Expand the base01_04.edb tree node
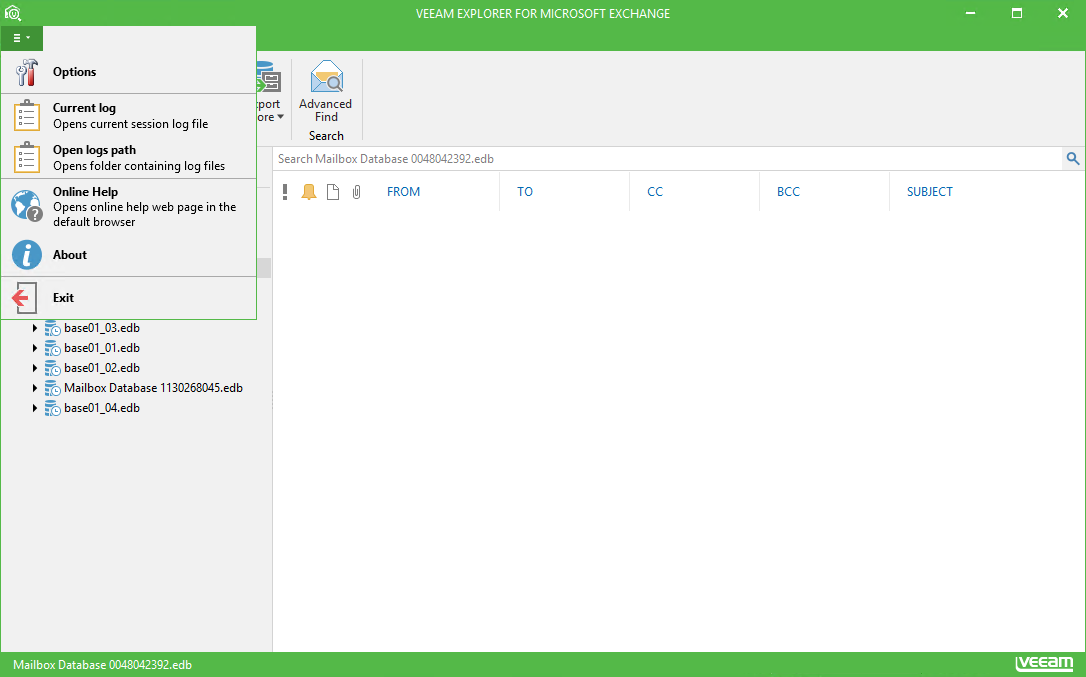This screenshot has height=677, width=1086. point(35,408)
